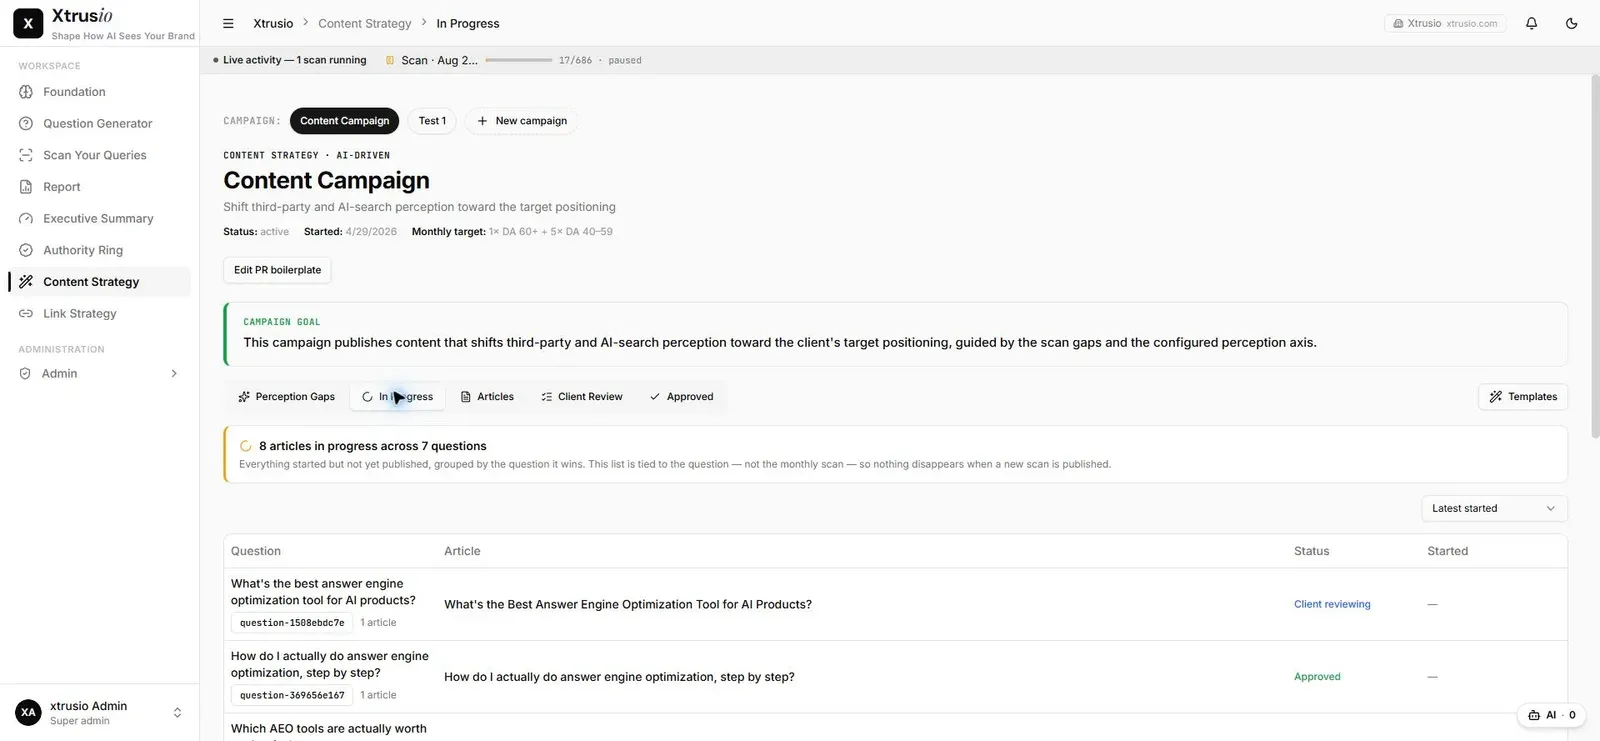Expand the Admin section chevron
The height and width of the screenshot is (741, 1600).
click(174, 374)
